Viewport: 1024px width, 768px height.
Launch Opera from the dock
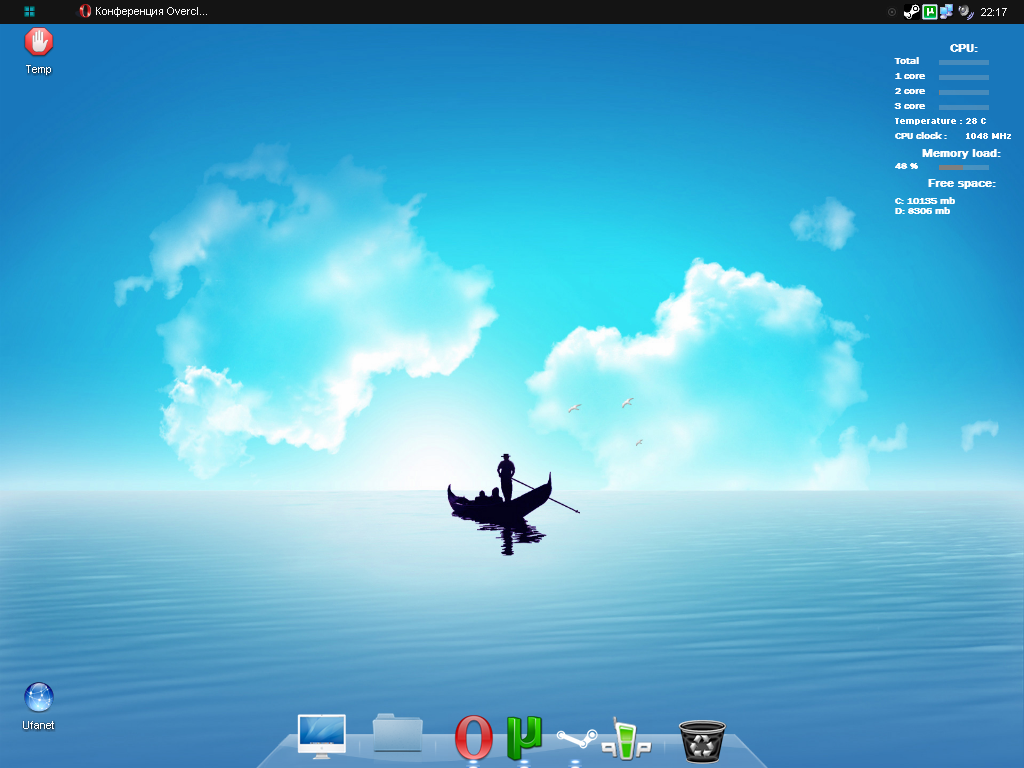[x=474, y=738]
